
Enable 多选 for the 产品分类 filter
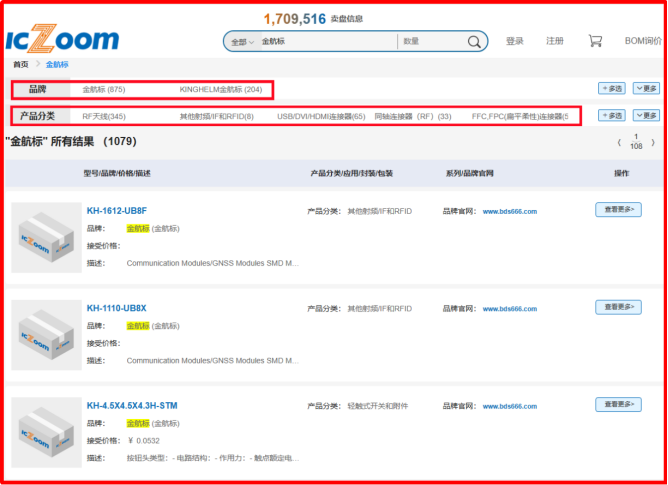pos(611,116)
